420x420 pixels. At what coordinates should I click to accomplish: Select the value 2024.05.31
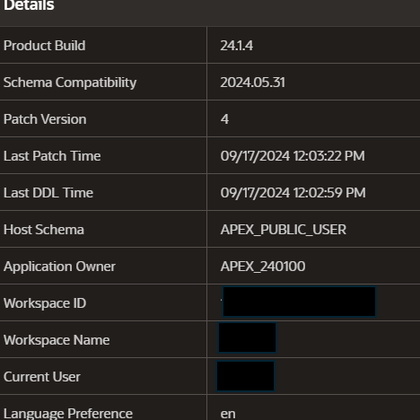pos(252,82)
